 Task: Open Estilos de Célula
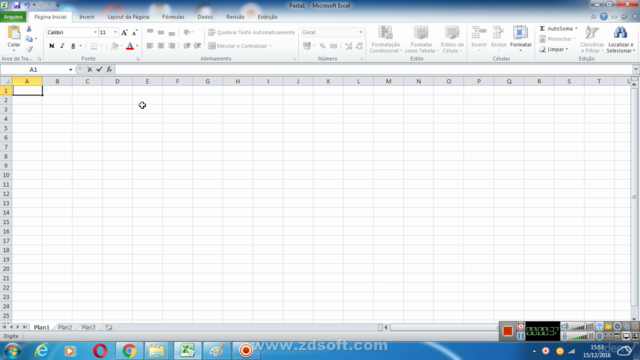tap(452, 39)
